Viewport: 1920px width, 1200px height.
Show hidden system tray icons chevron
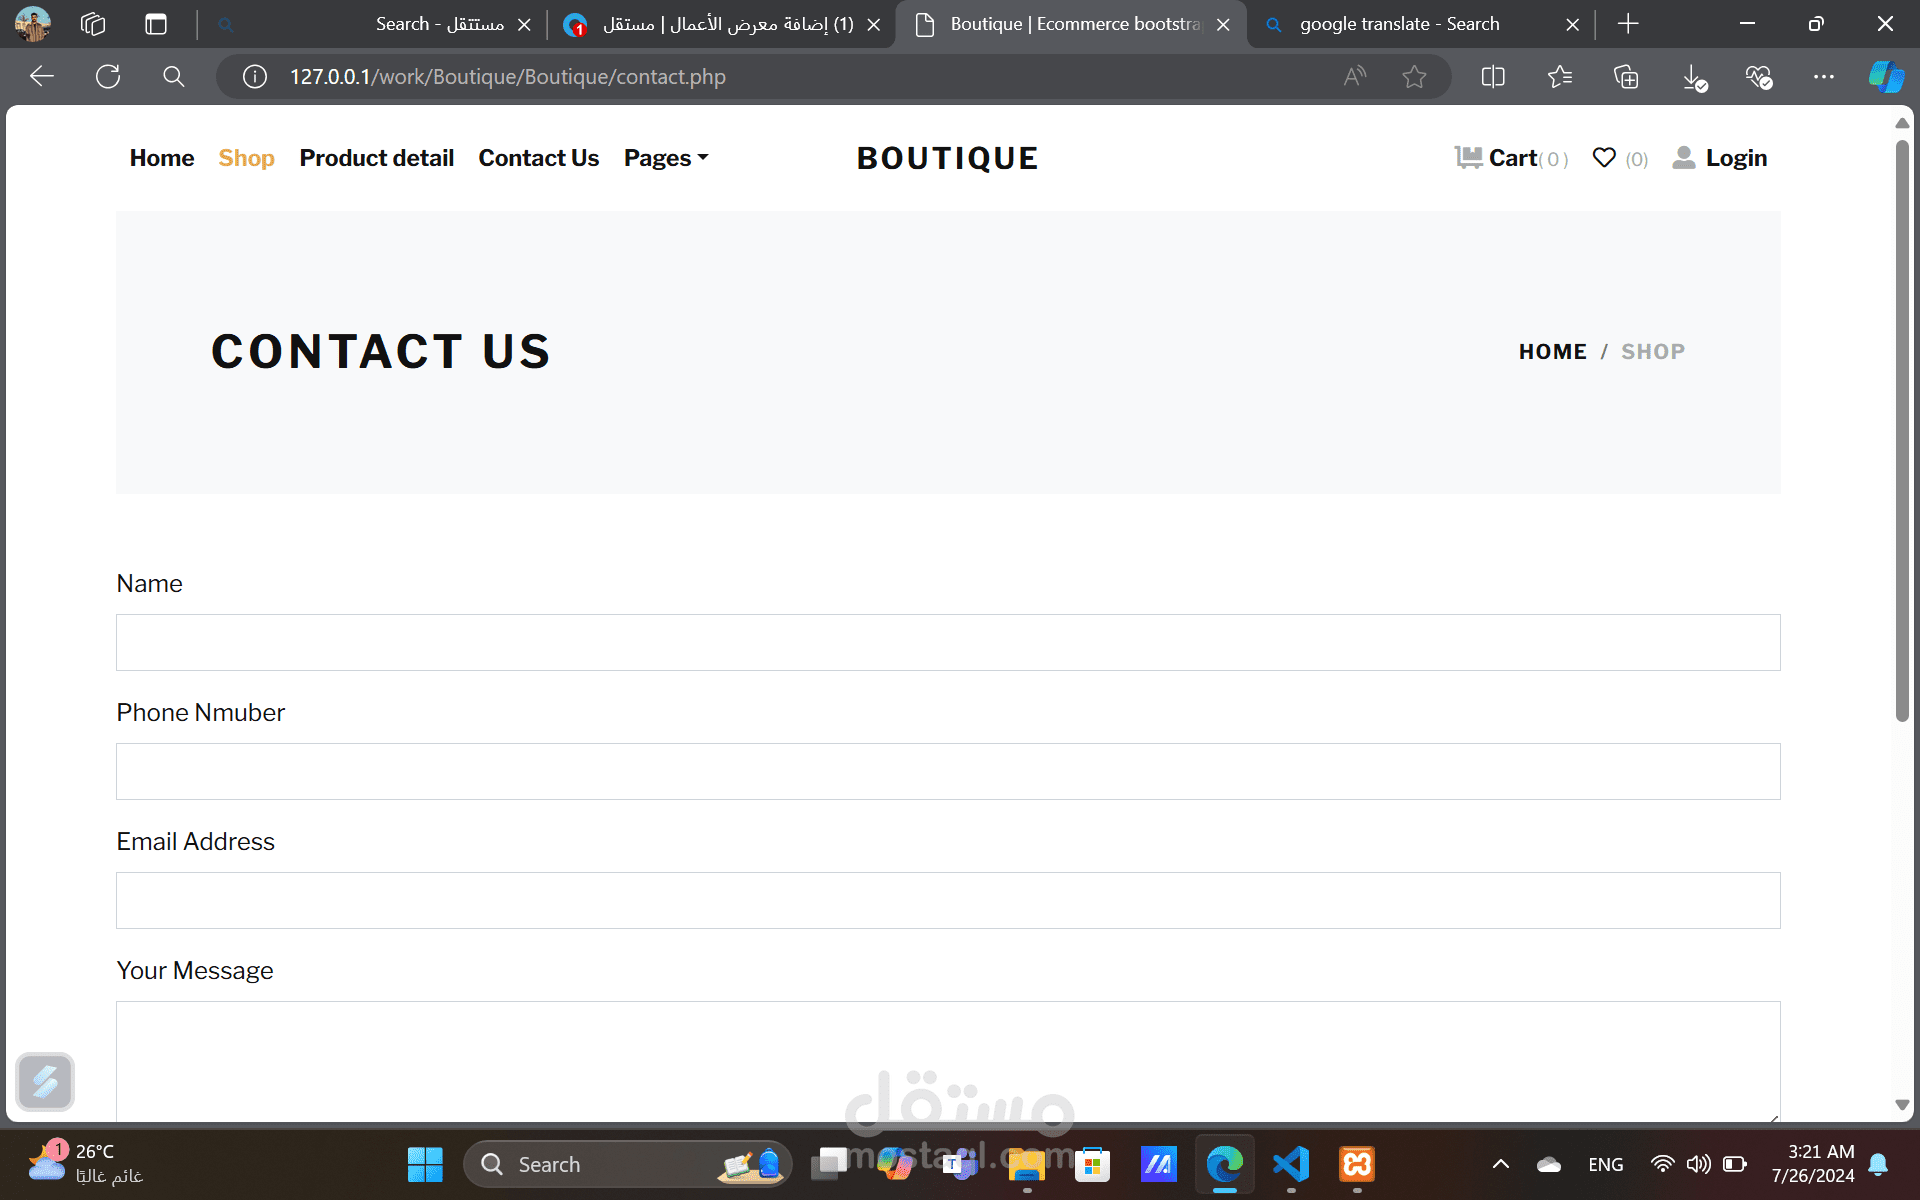click(1500, 1164)
